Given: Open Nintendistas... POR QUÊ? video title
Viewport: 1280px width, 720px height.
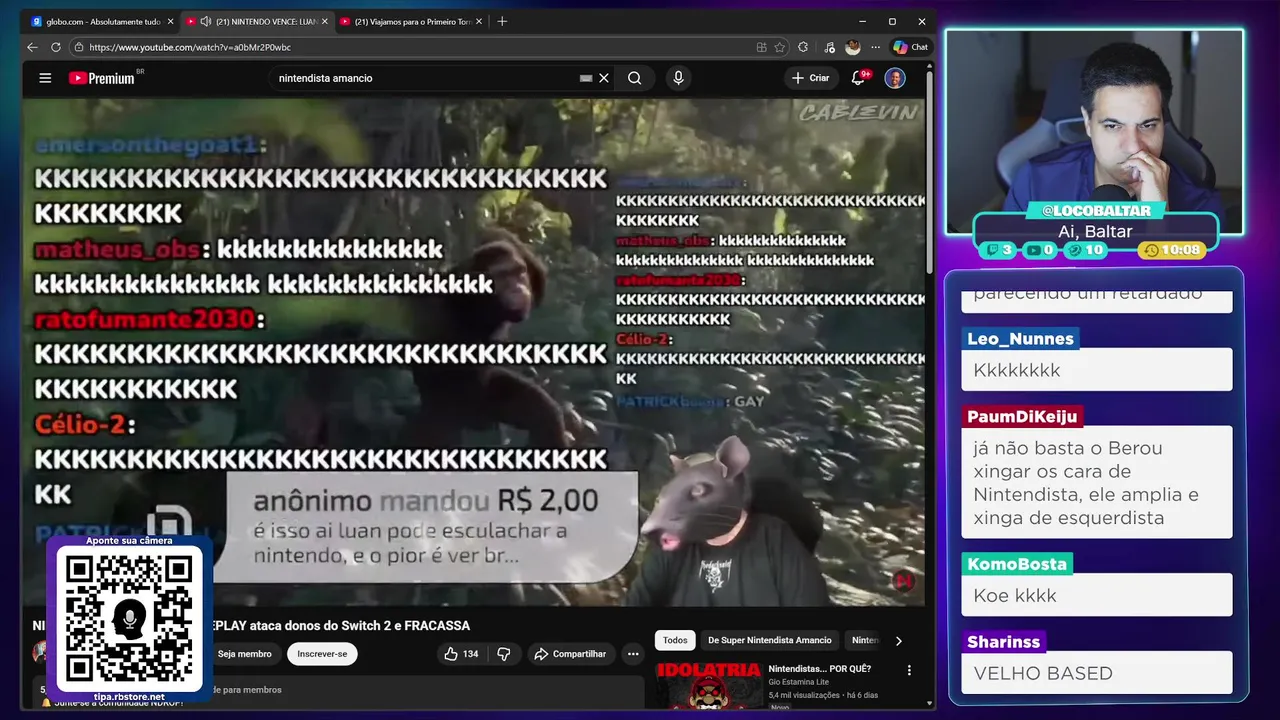Looking at the screenshot, I should pos(819,668).
